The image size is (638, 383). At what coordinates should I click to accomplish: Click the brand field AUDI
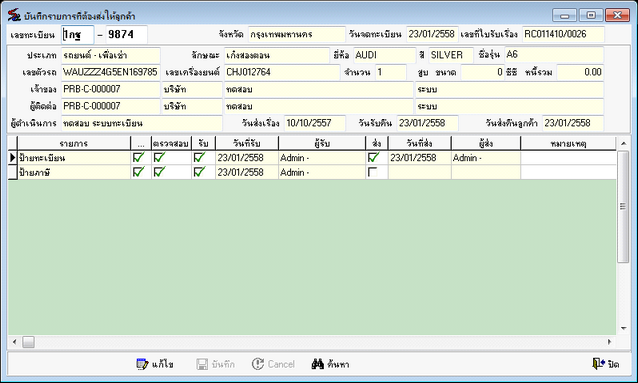[x=384, y=55]
